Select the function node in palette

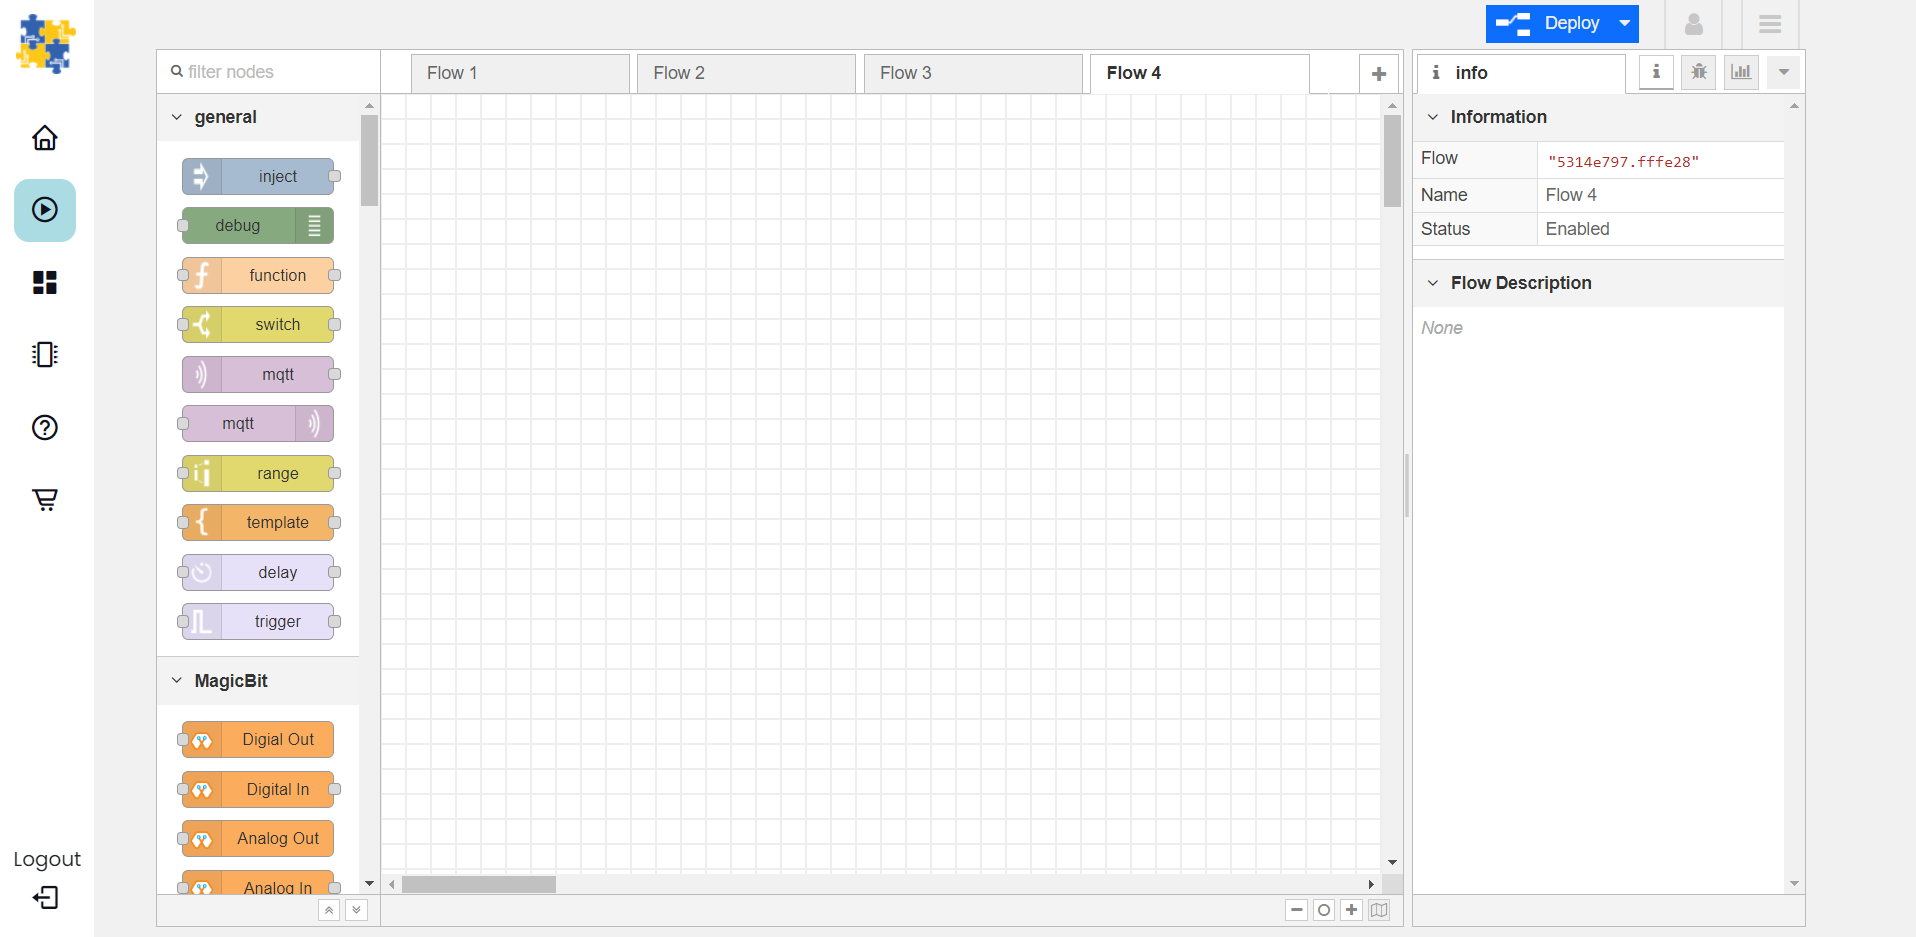coord(258,275)
